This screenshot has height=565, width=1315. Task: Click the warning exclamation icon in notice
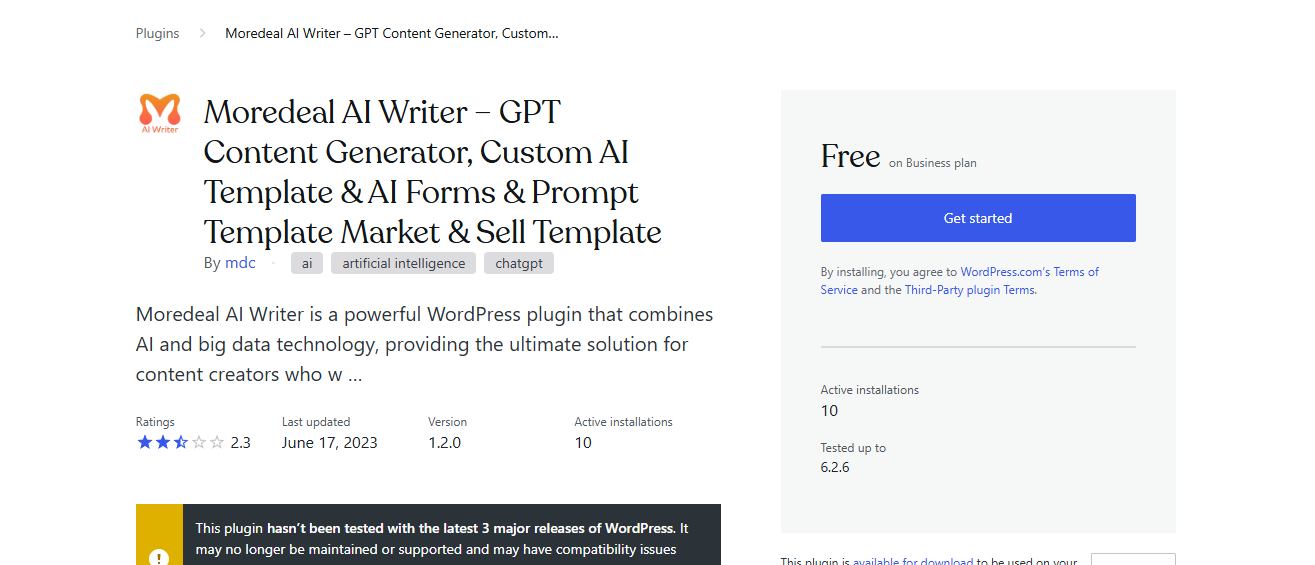tap(159, 557)
